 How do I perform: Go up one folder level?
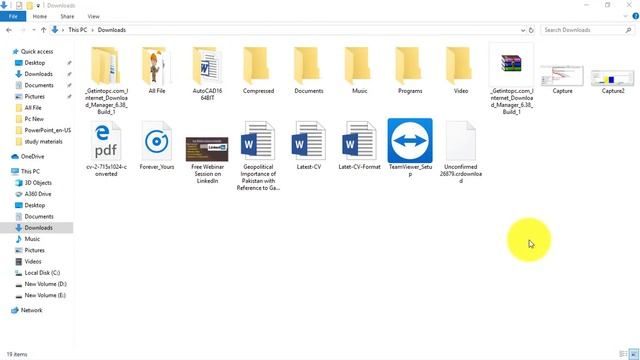tap(43, 30)
